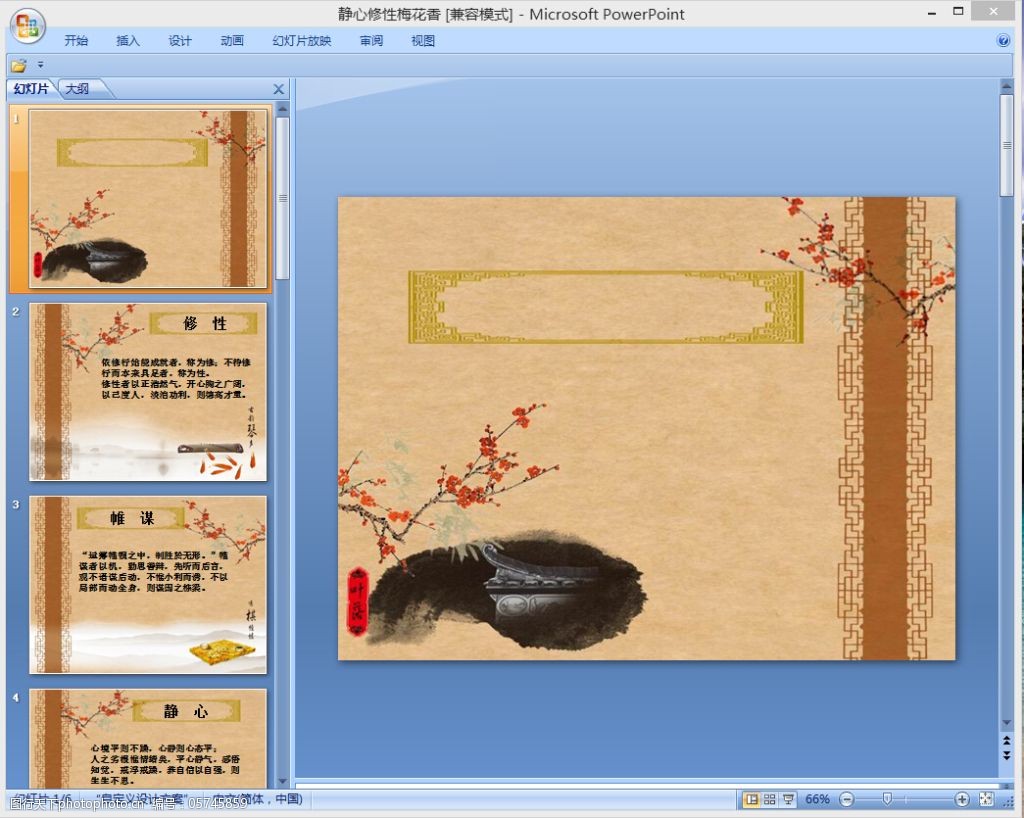Open the 幻灯片放映 ribbon tab
The width and height of the screenshot is (1024, 818).
pos(302,40)
